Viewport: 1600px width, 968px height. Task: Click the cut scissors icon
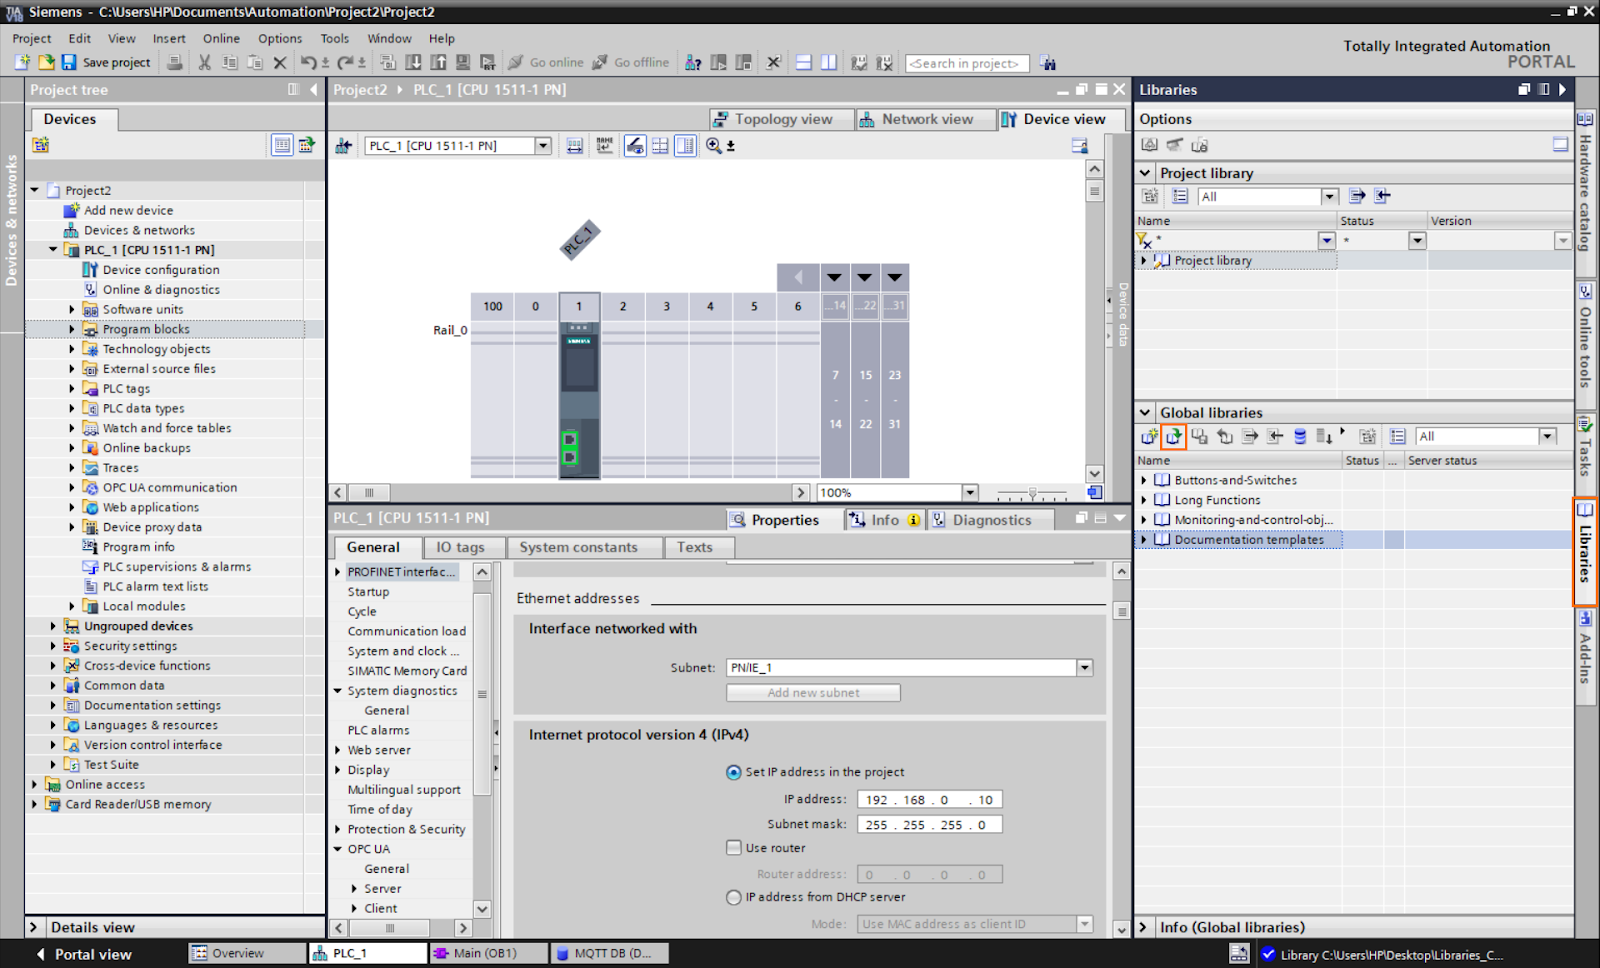click(204, 62)
